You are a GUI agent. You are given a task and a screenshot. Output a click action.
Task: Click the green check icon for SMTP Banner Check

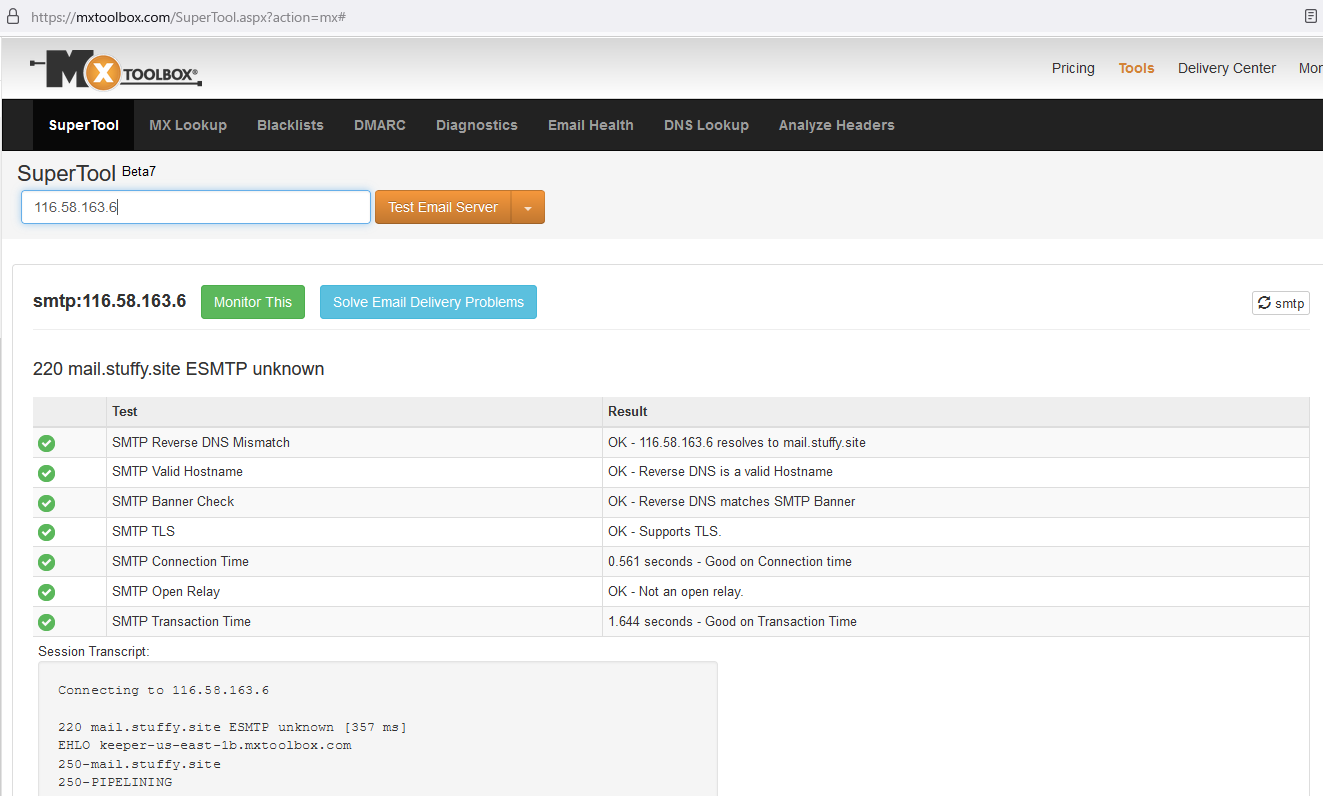pos(46,503)
